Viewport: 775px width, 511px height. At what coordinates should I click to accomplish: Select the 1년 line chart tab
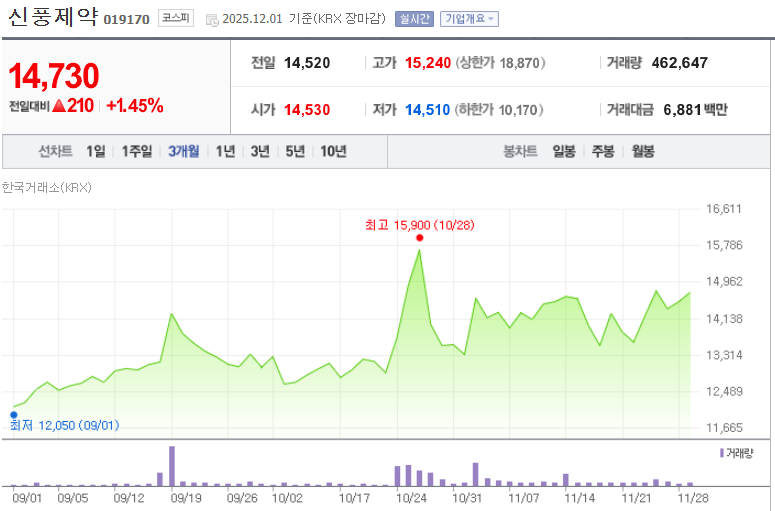pyautogui.click(x=225, y=151)
